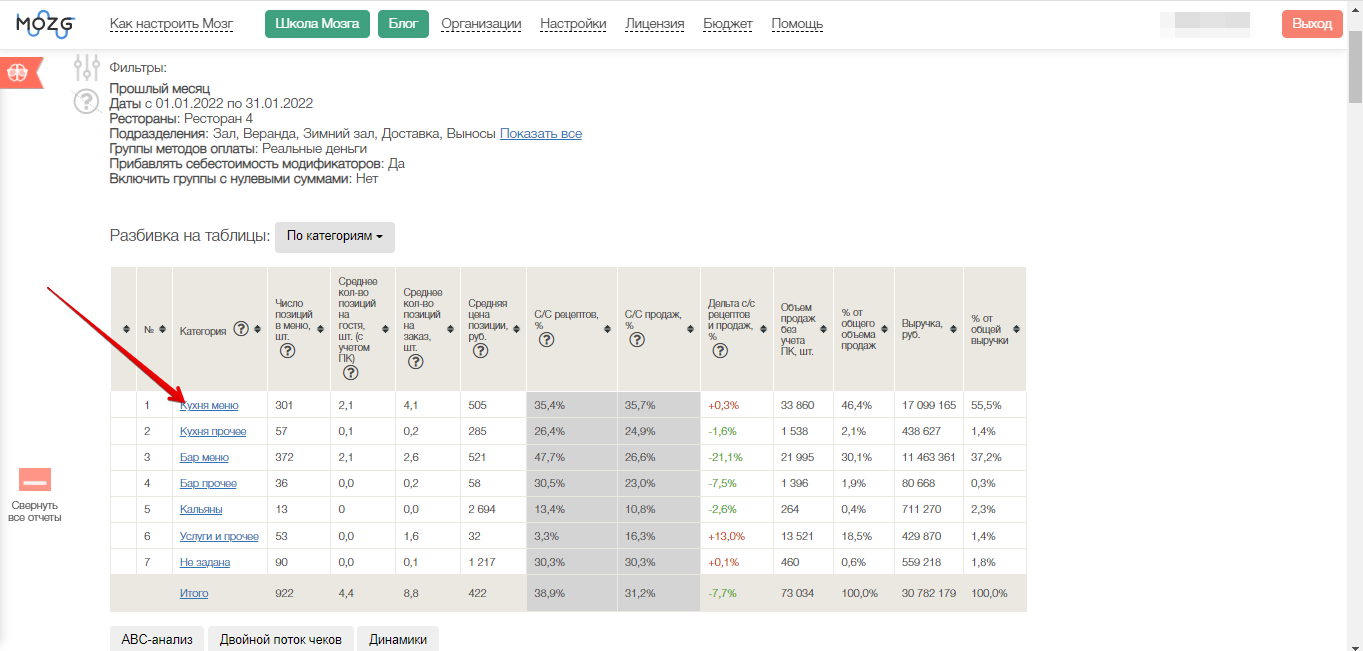1363x651 pixels.
Task: Open the Бар меню category link
Action: (204, 457)
